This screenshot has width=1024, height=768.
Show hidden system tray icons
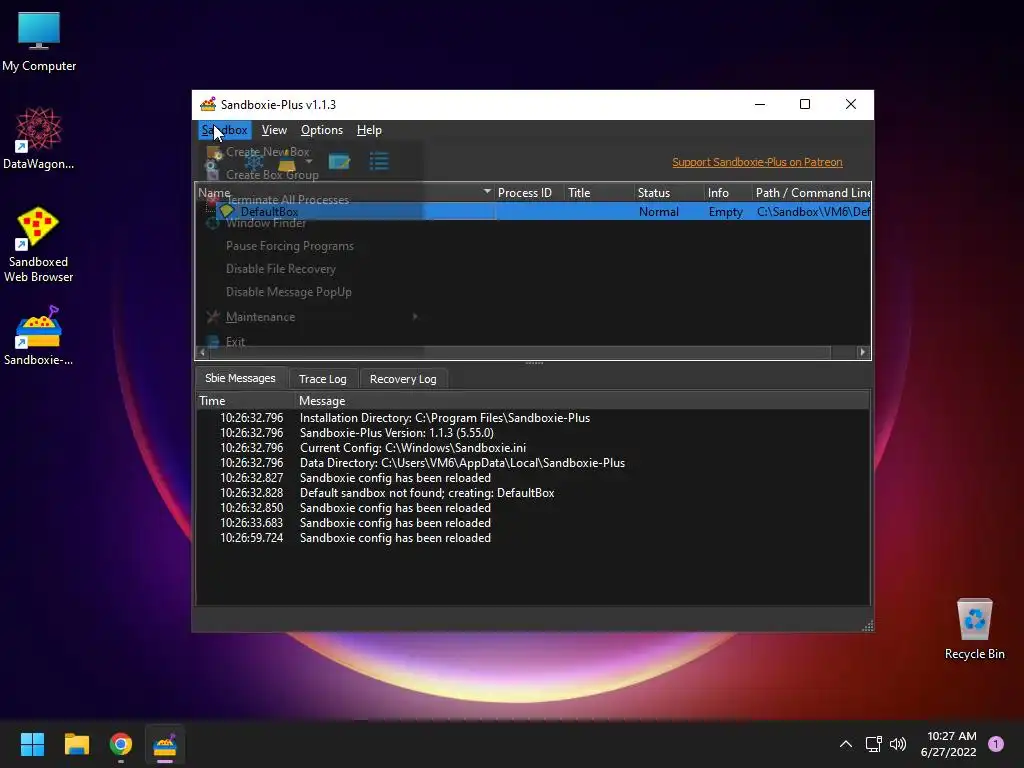[845, 744]
